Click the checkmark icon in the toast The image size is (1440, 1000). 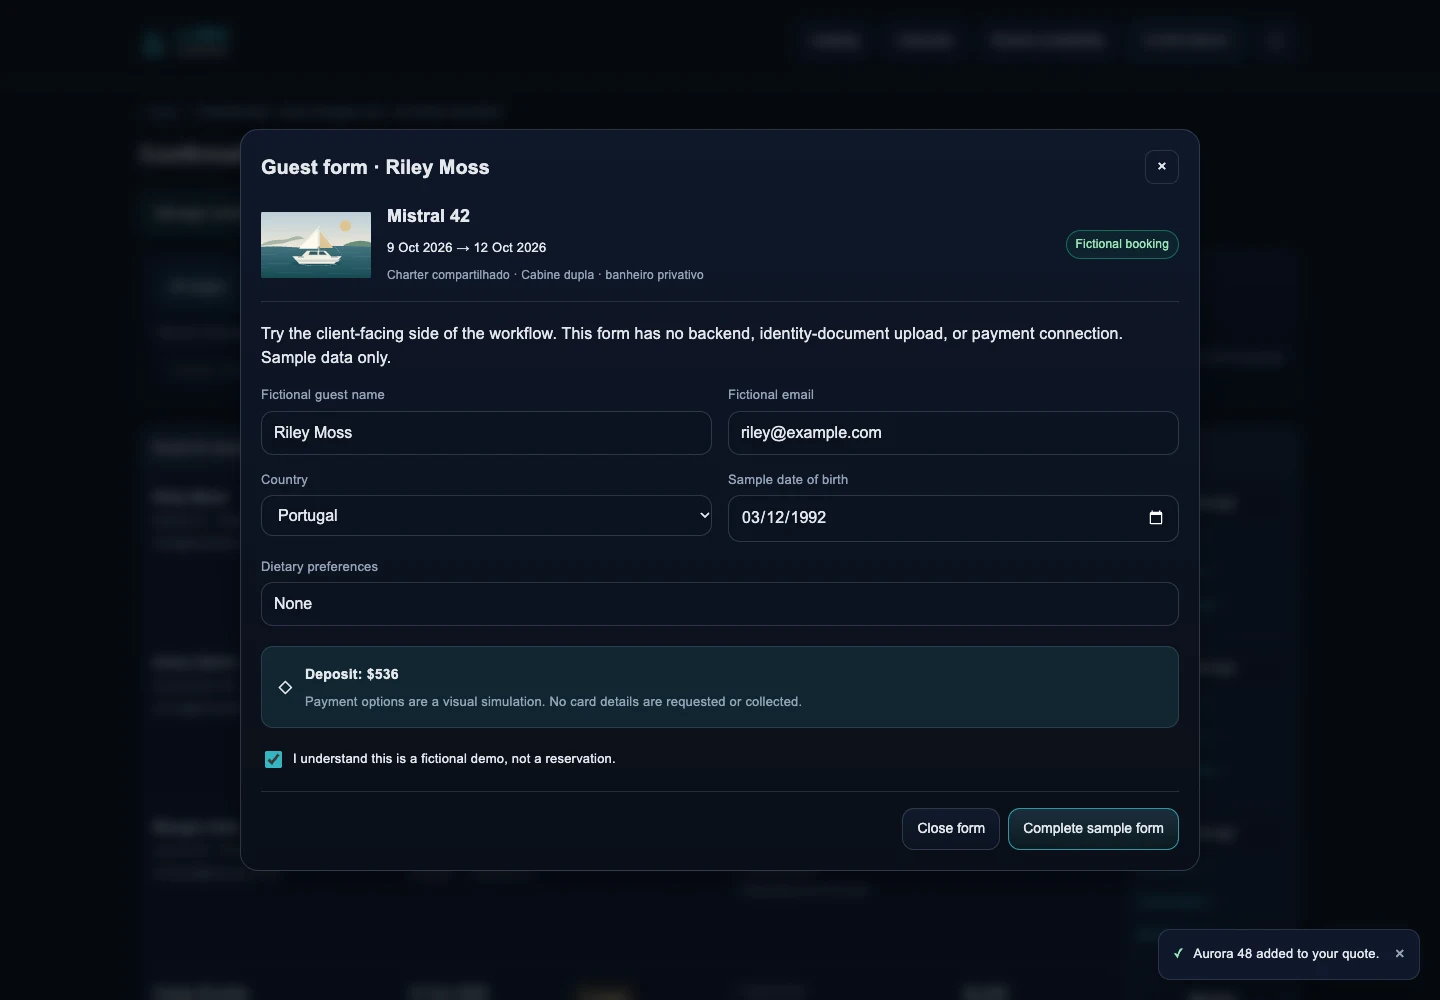tap(1178, 954)
